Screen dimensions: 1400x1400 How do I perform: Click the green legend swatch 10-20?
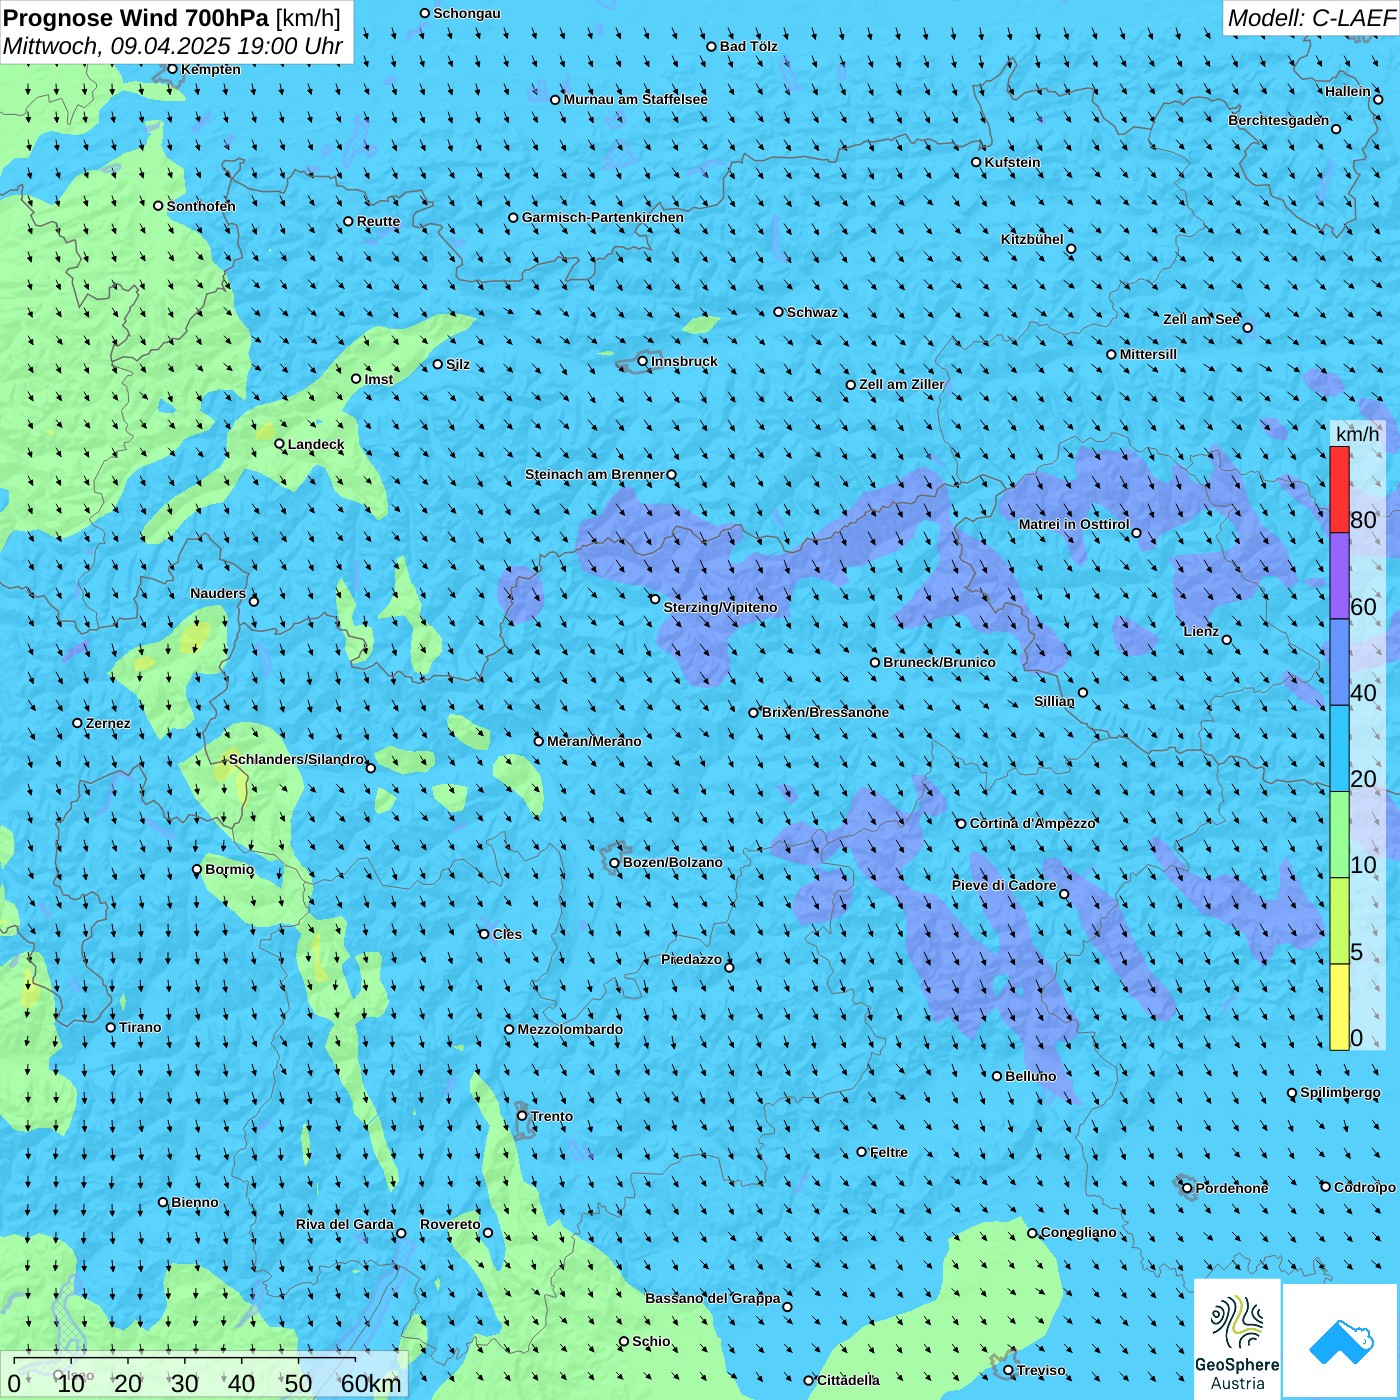click(1339, 835)
